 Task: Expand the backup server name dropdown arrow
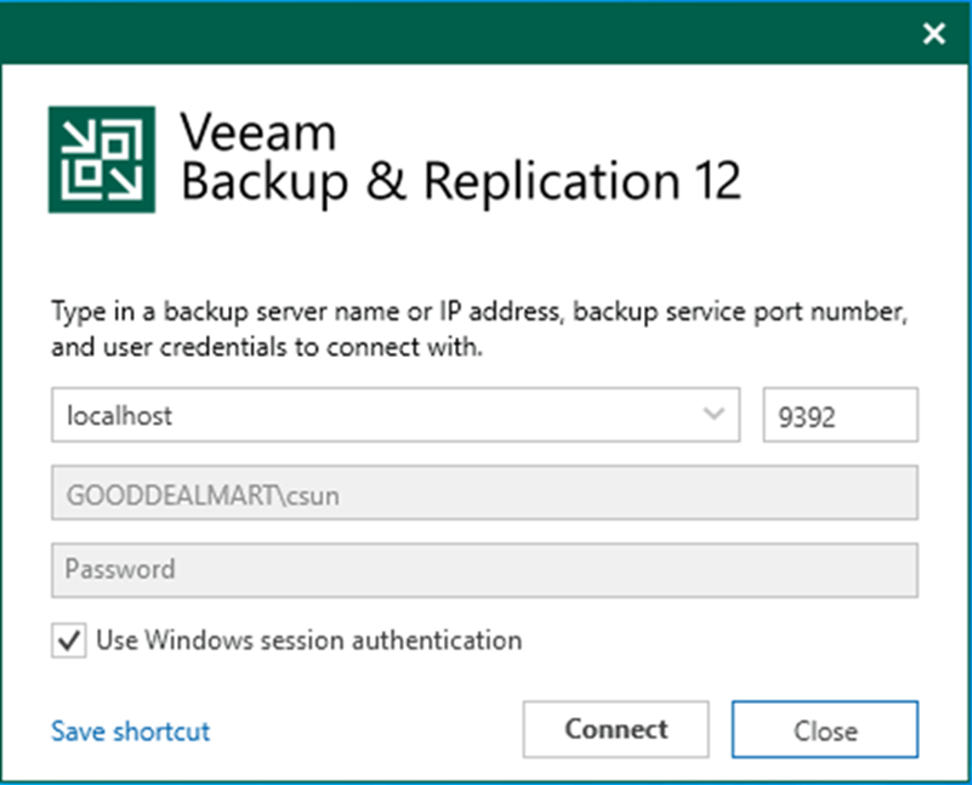click(x=714, y=415)
